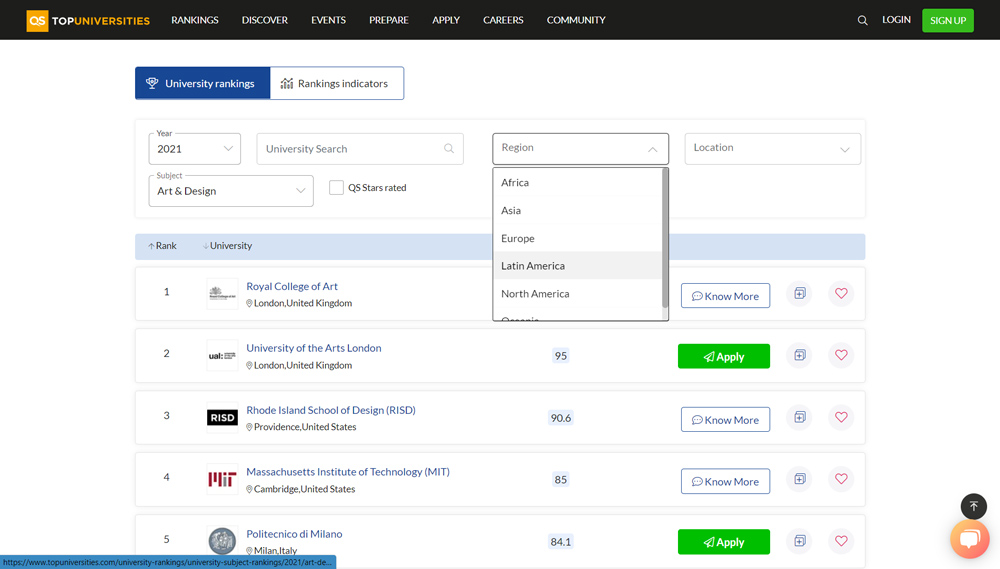Open the COMMUNITY nav menu
Image resolution: width=1000 pixels, height=569 pixels.
pyautogui.click(x=576, y=20)
